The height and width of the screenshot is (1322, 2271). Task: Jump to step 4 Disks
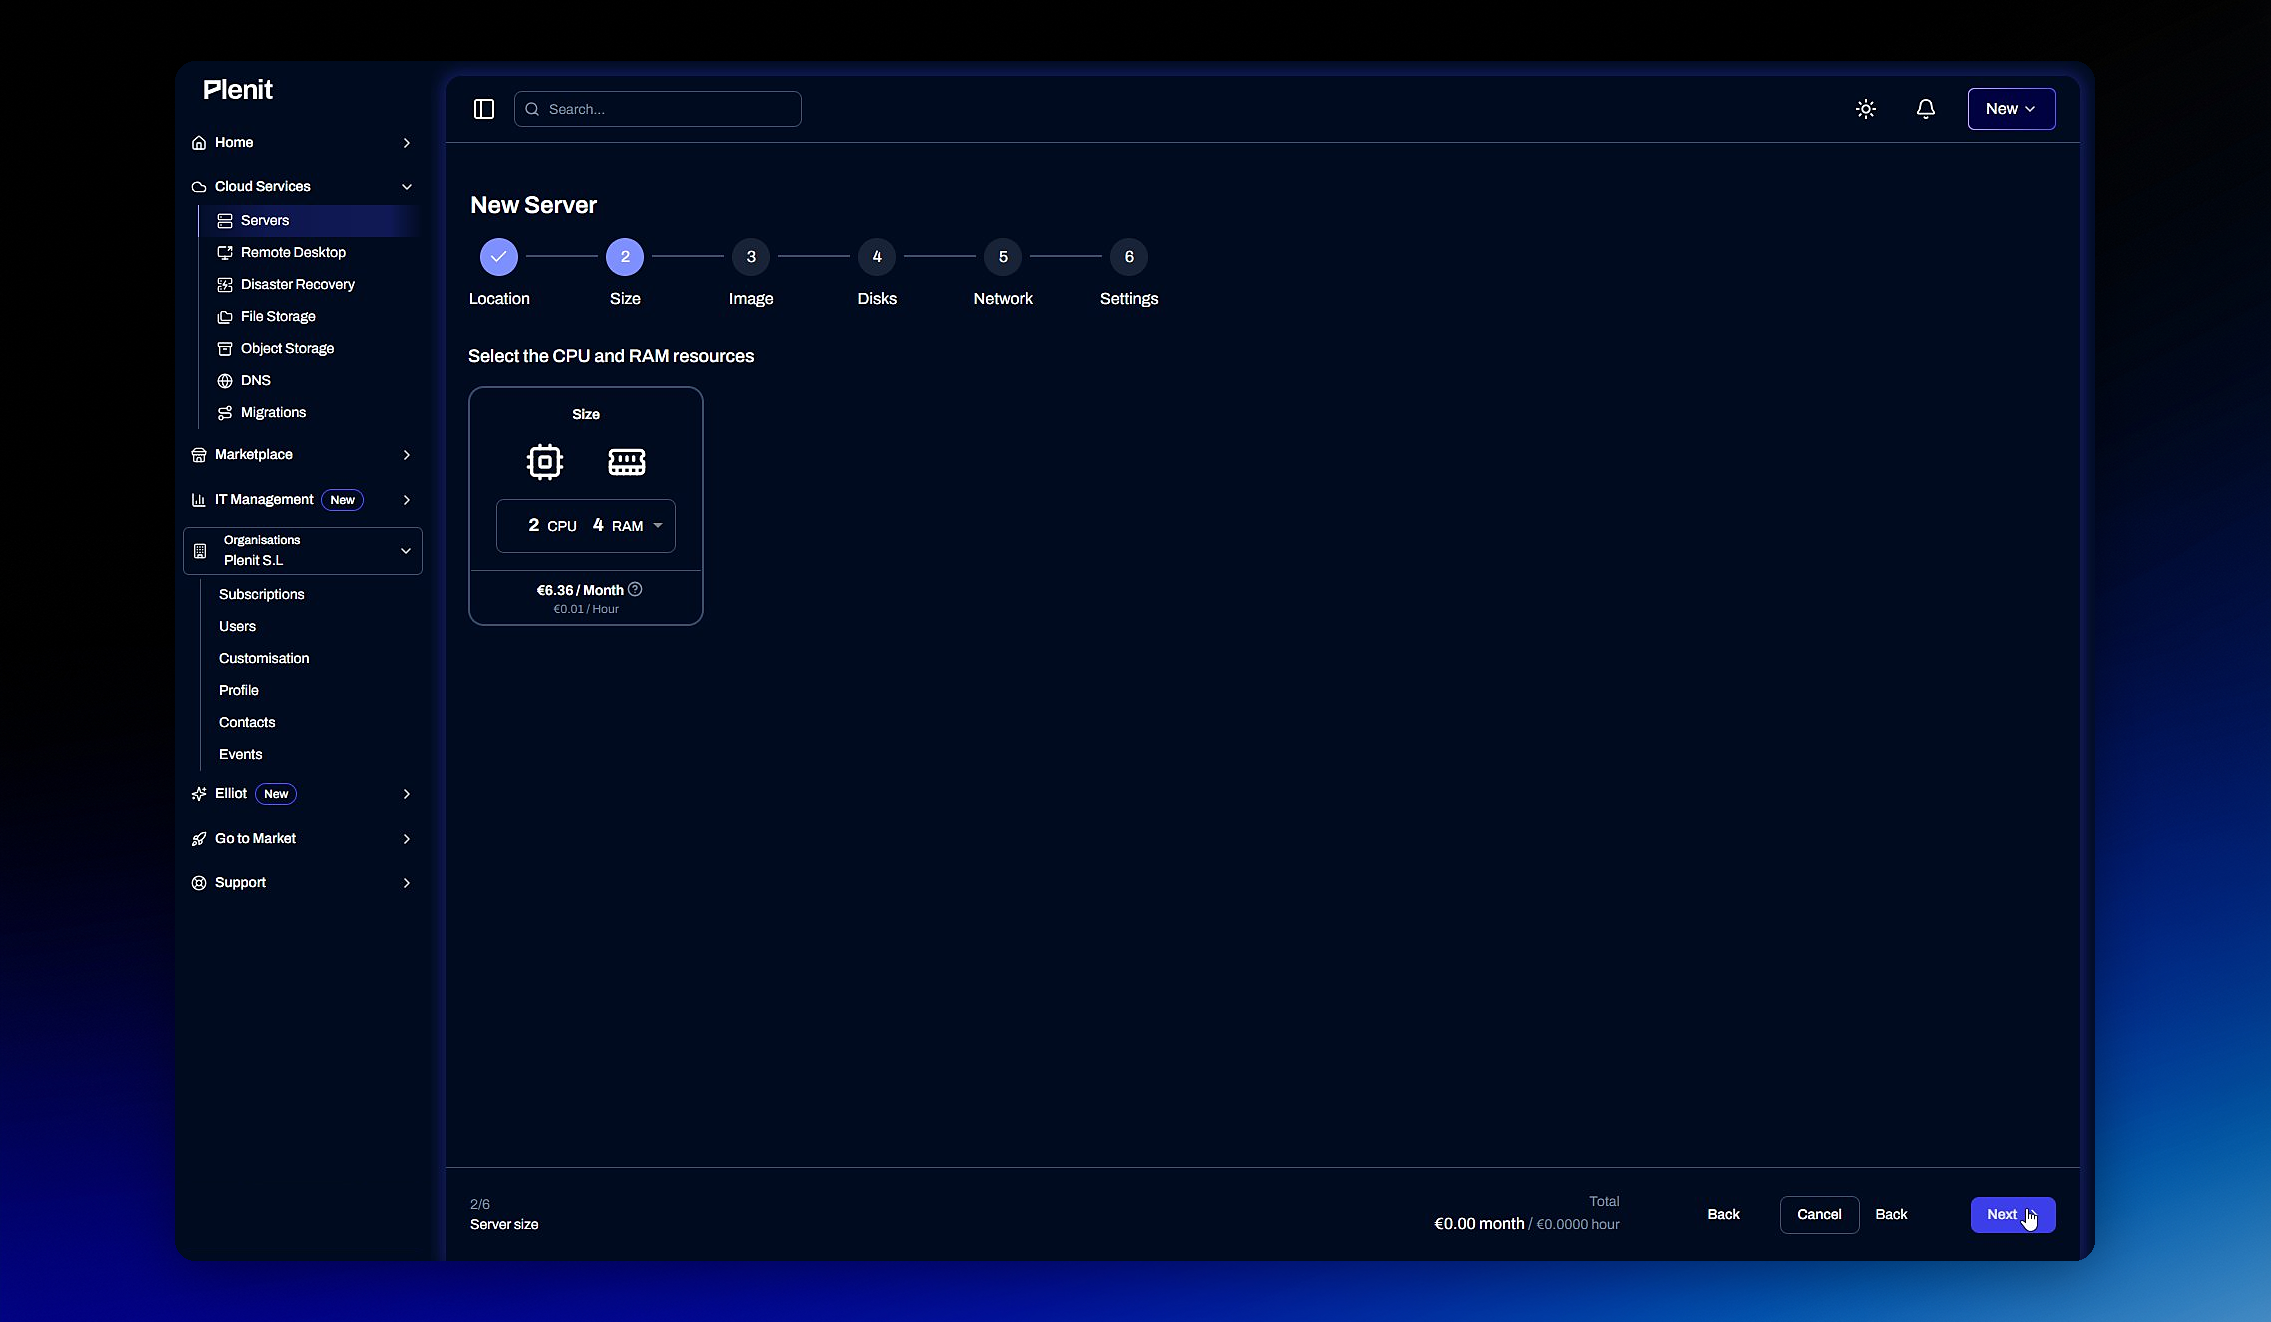[x=877, y=257]
